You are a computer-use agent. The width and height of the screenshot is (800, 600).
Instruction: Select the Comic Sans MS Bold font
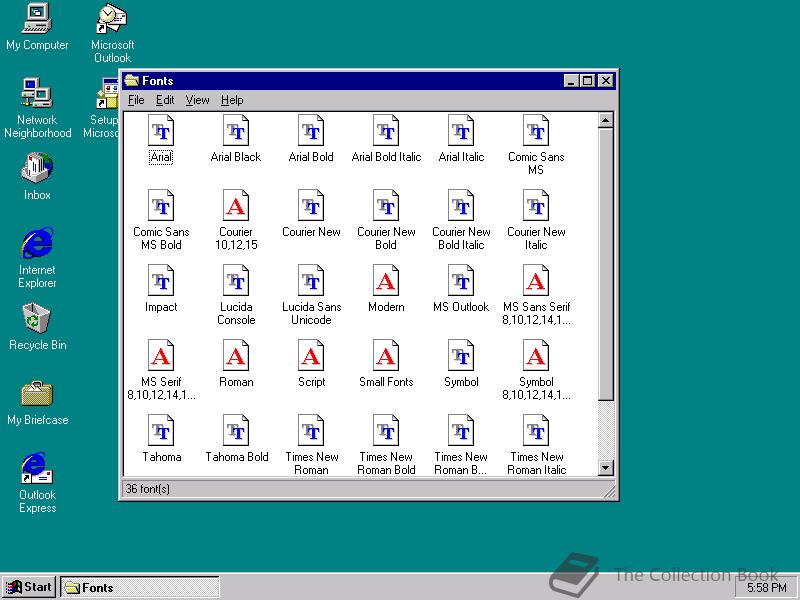pos(161,206)
